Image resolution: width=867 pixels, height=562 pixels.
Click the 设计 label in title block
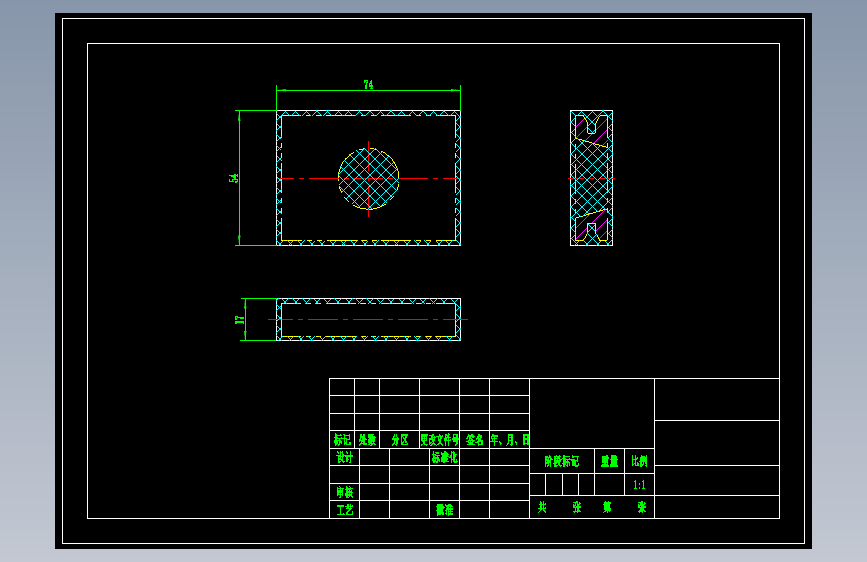(344, 457)
